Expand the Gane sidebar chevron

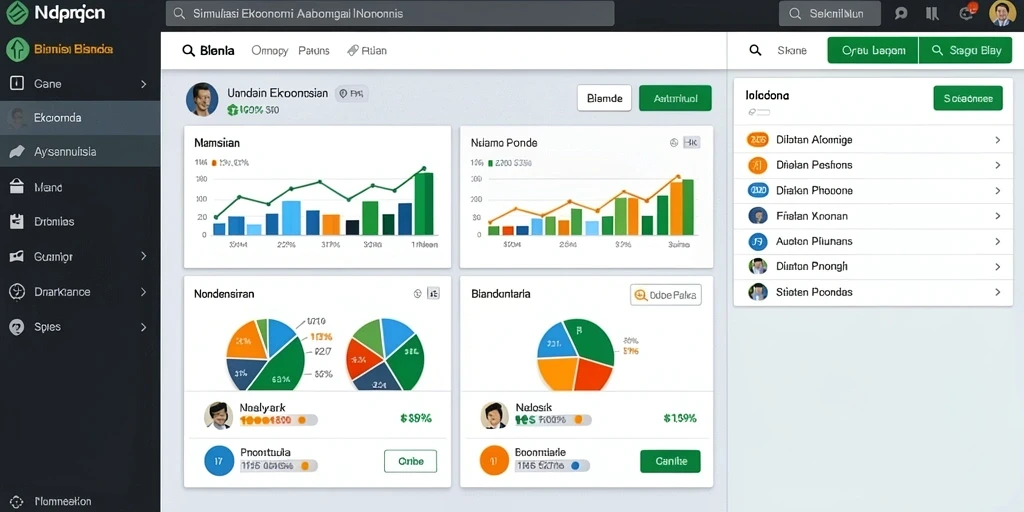(x=144, y=84)
